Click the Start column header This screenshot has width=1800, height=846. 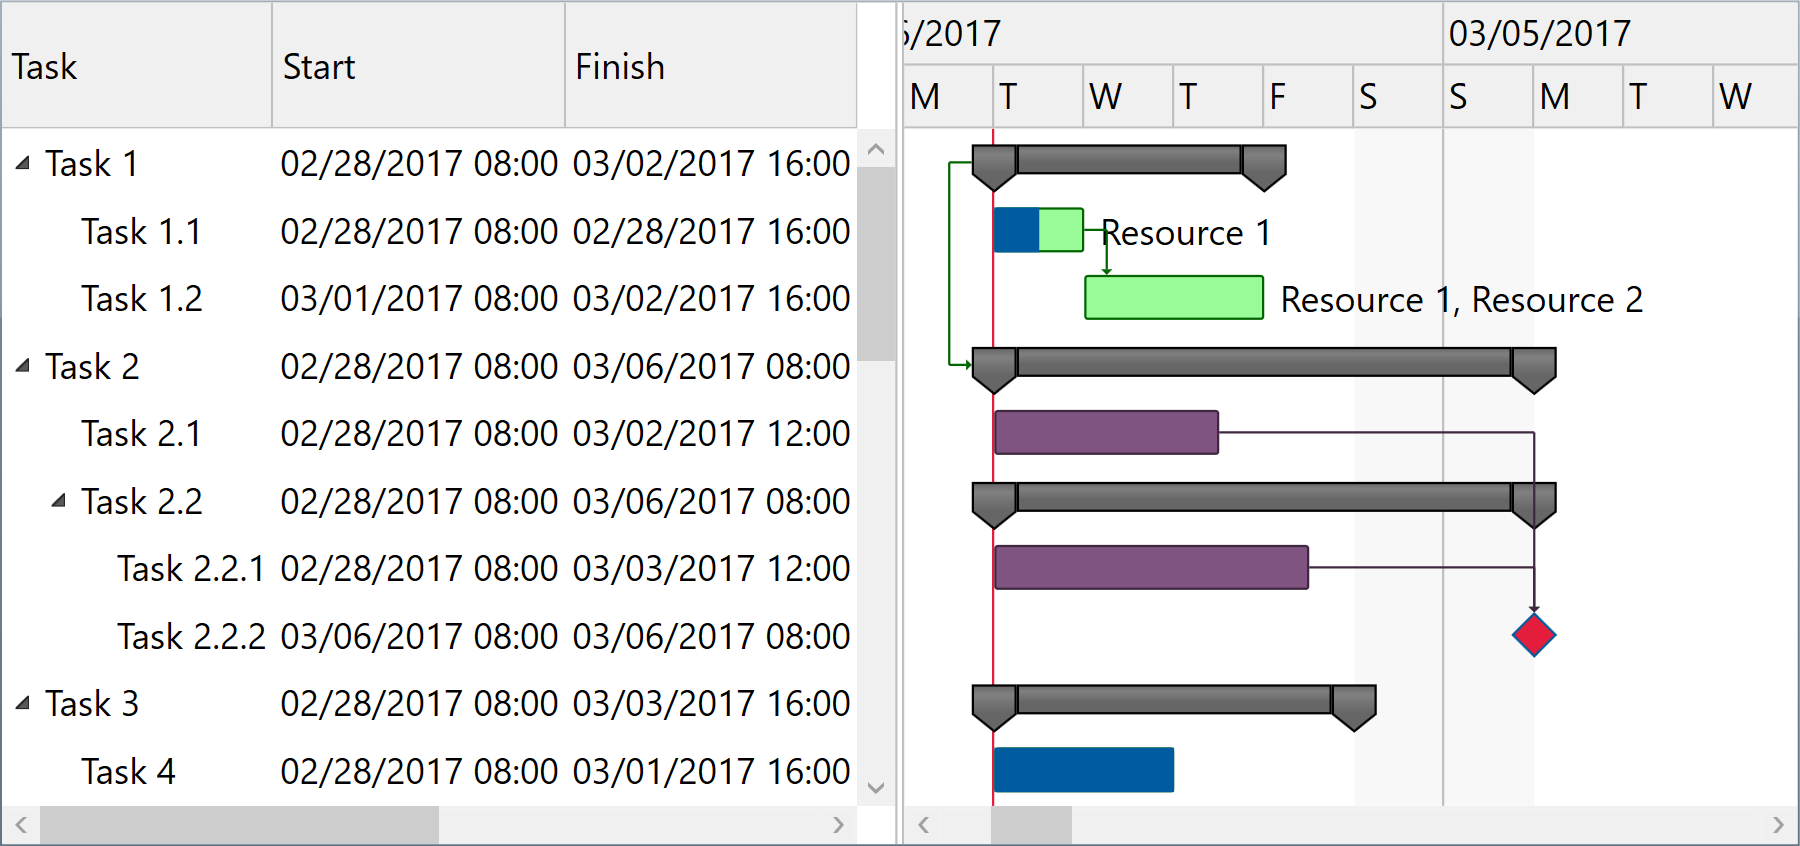click(418, 66)
